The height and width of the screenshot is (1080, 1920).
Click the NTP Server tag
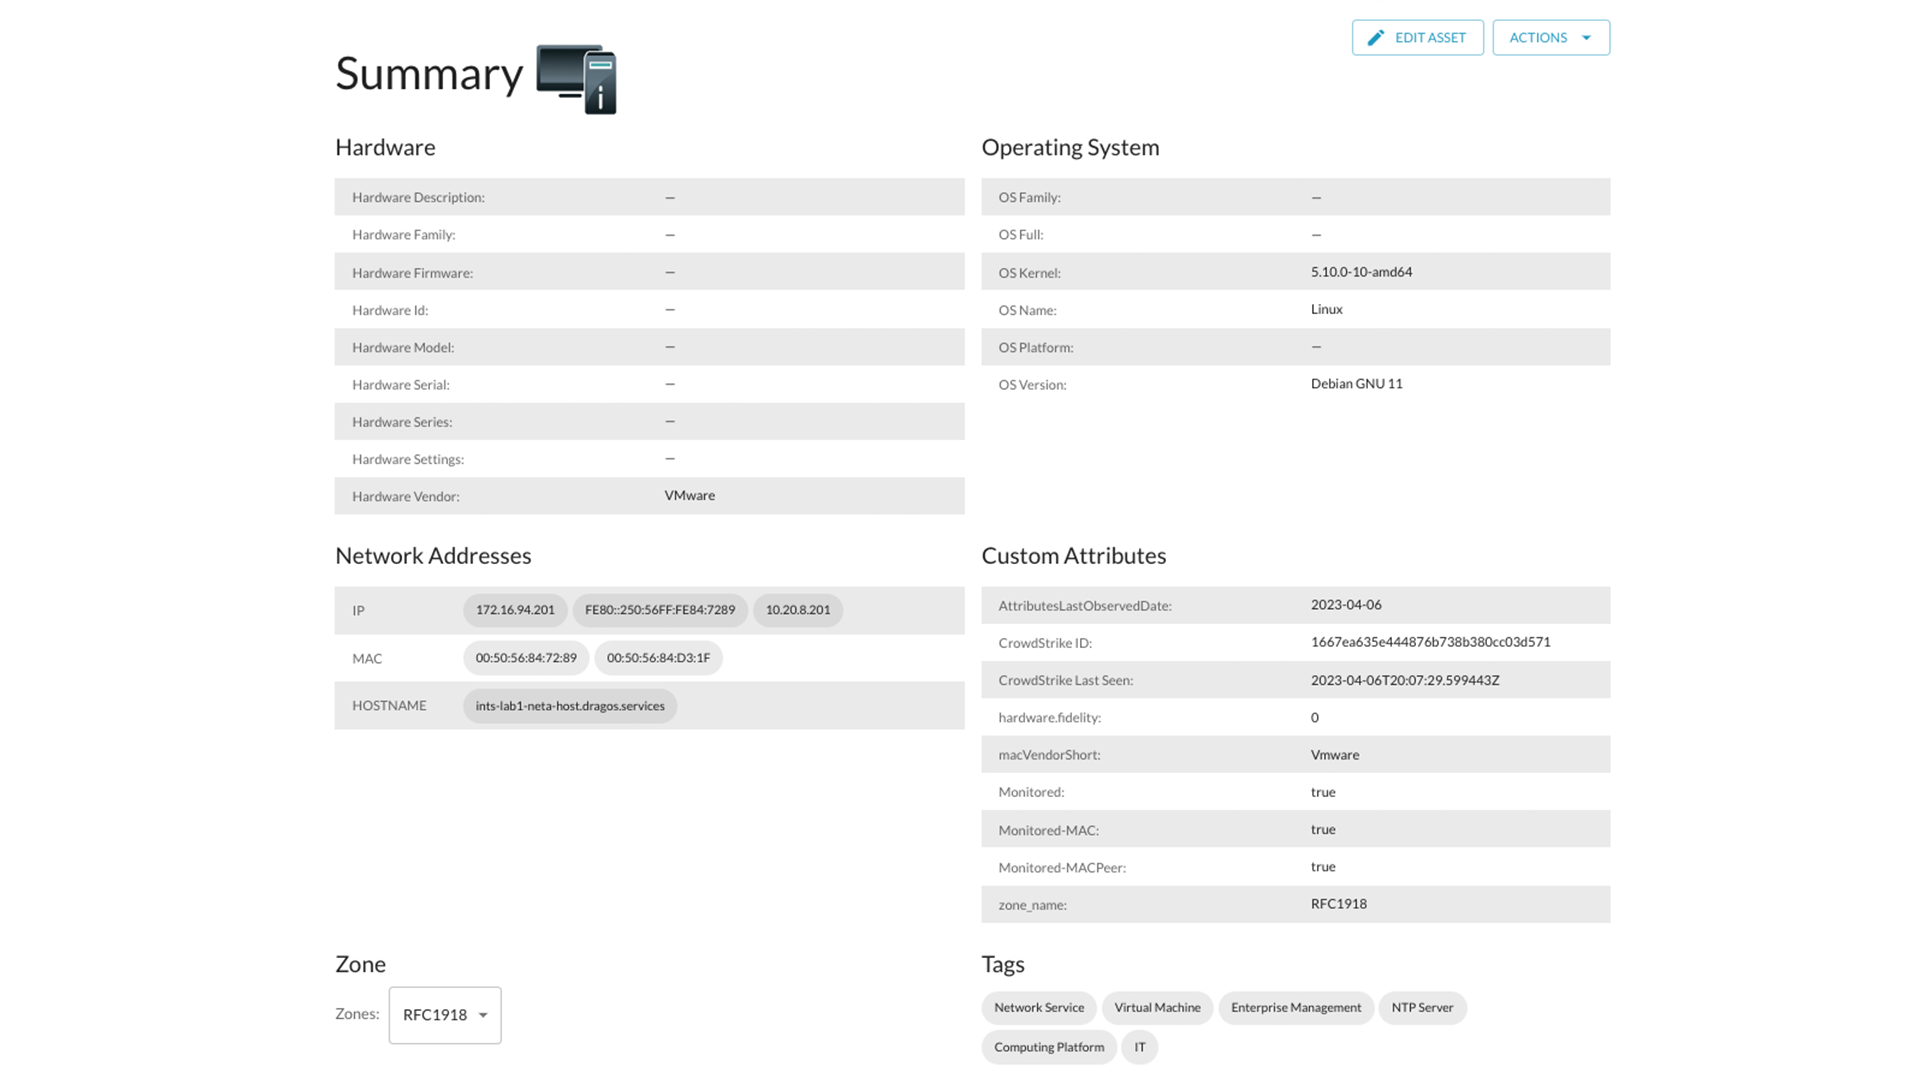coord(1422,1008)
